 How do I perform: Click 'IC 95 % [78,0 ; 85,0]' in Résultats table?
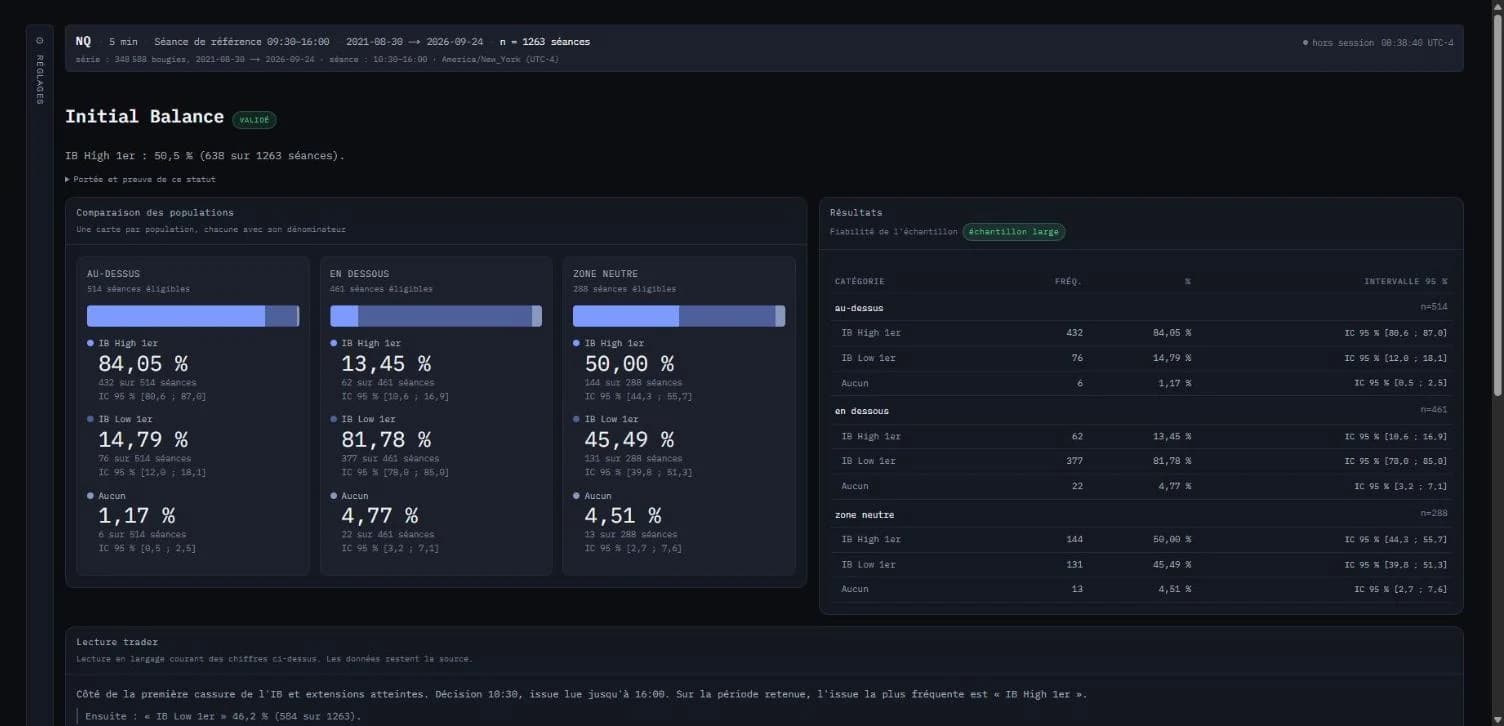[1396, 461]
